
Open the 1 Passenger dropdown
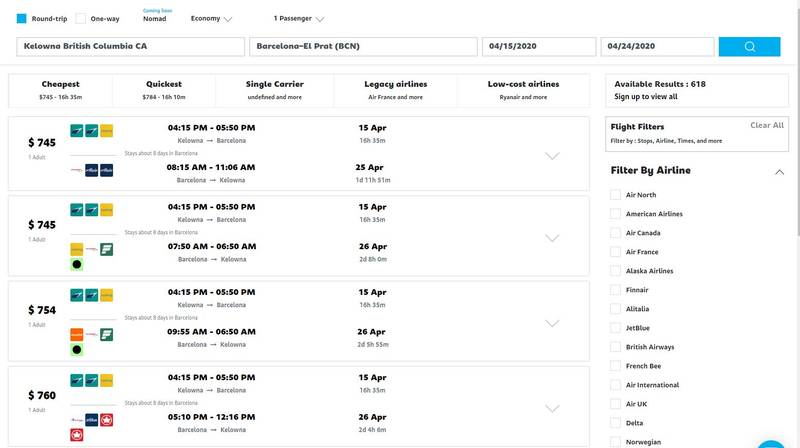(298, 18)
